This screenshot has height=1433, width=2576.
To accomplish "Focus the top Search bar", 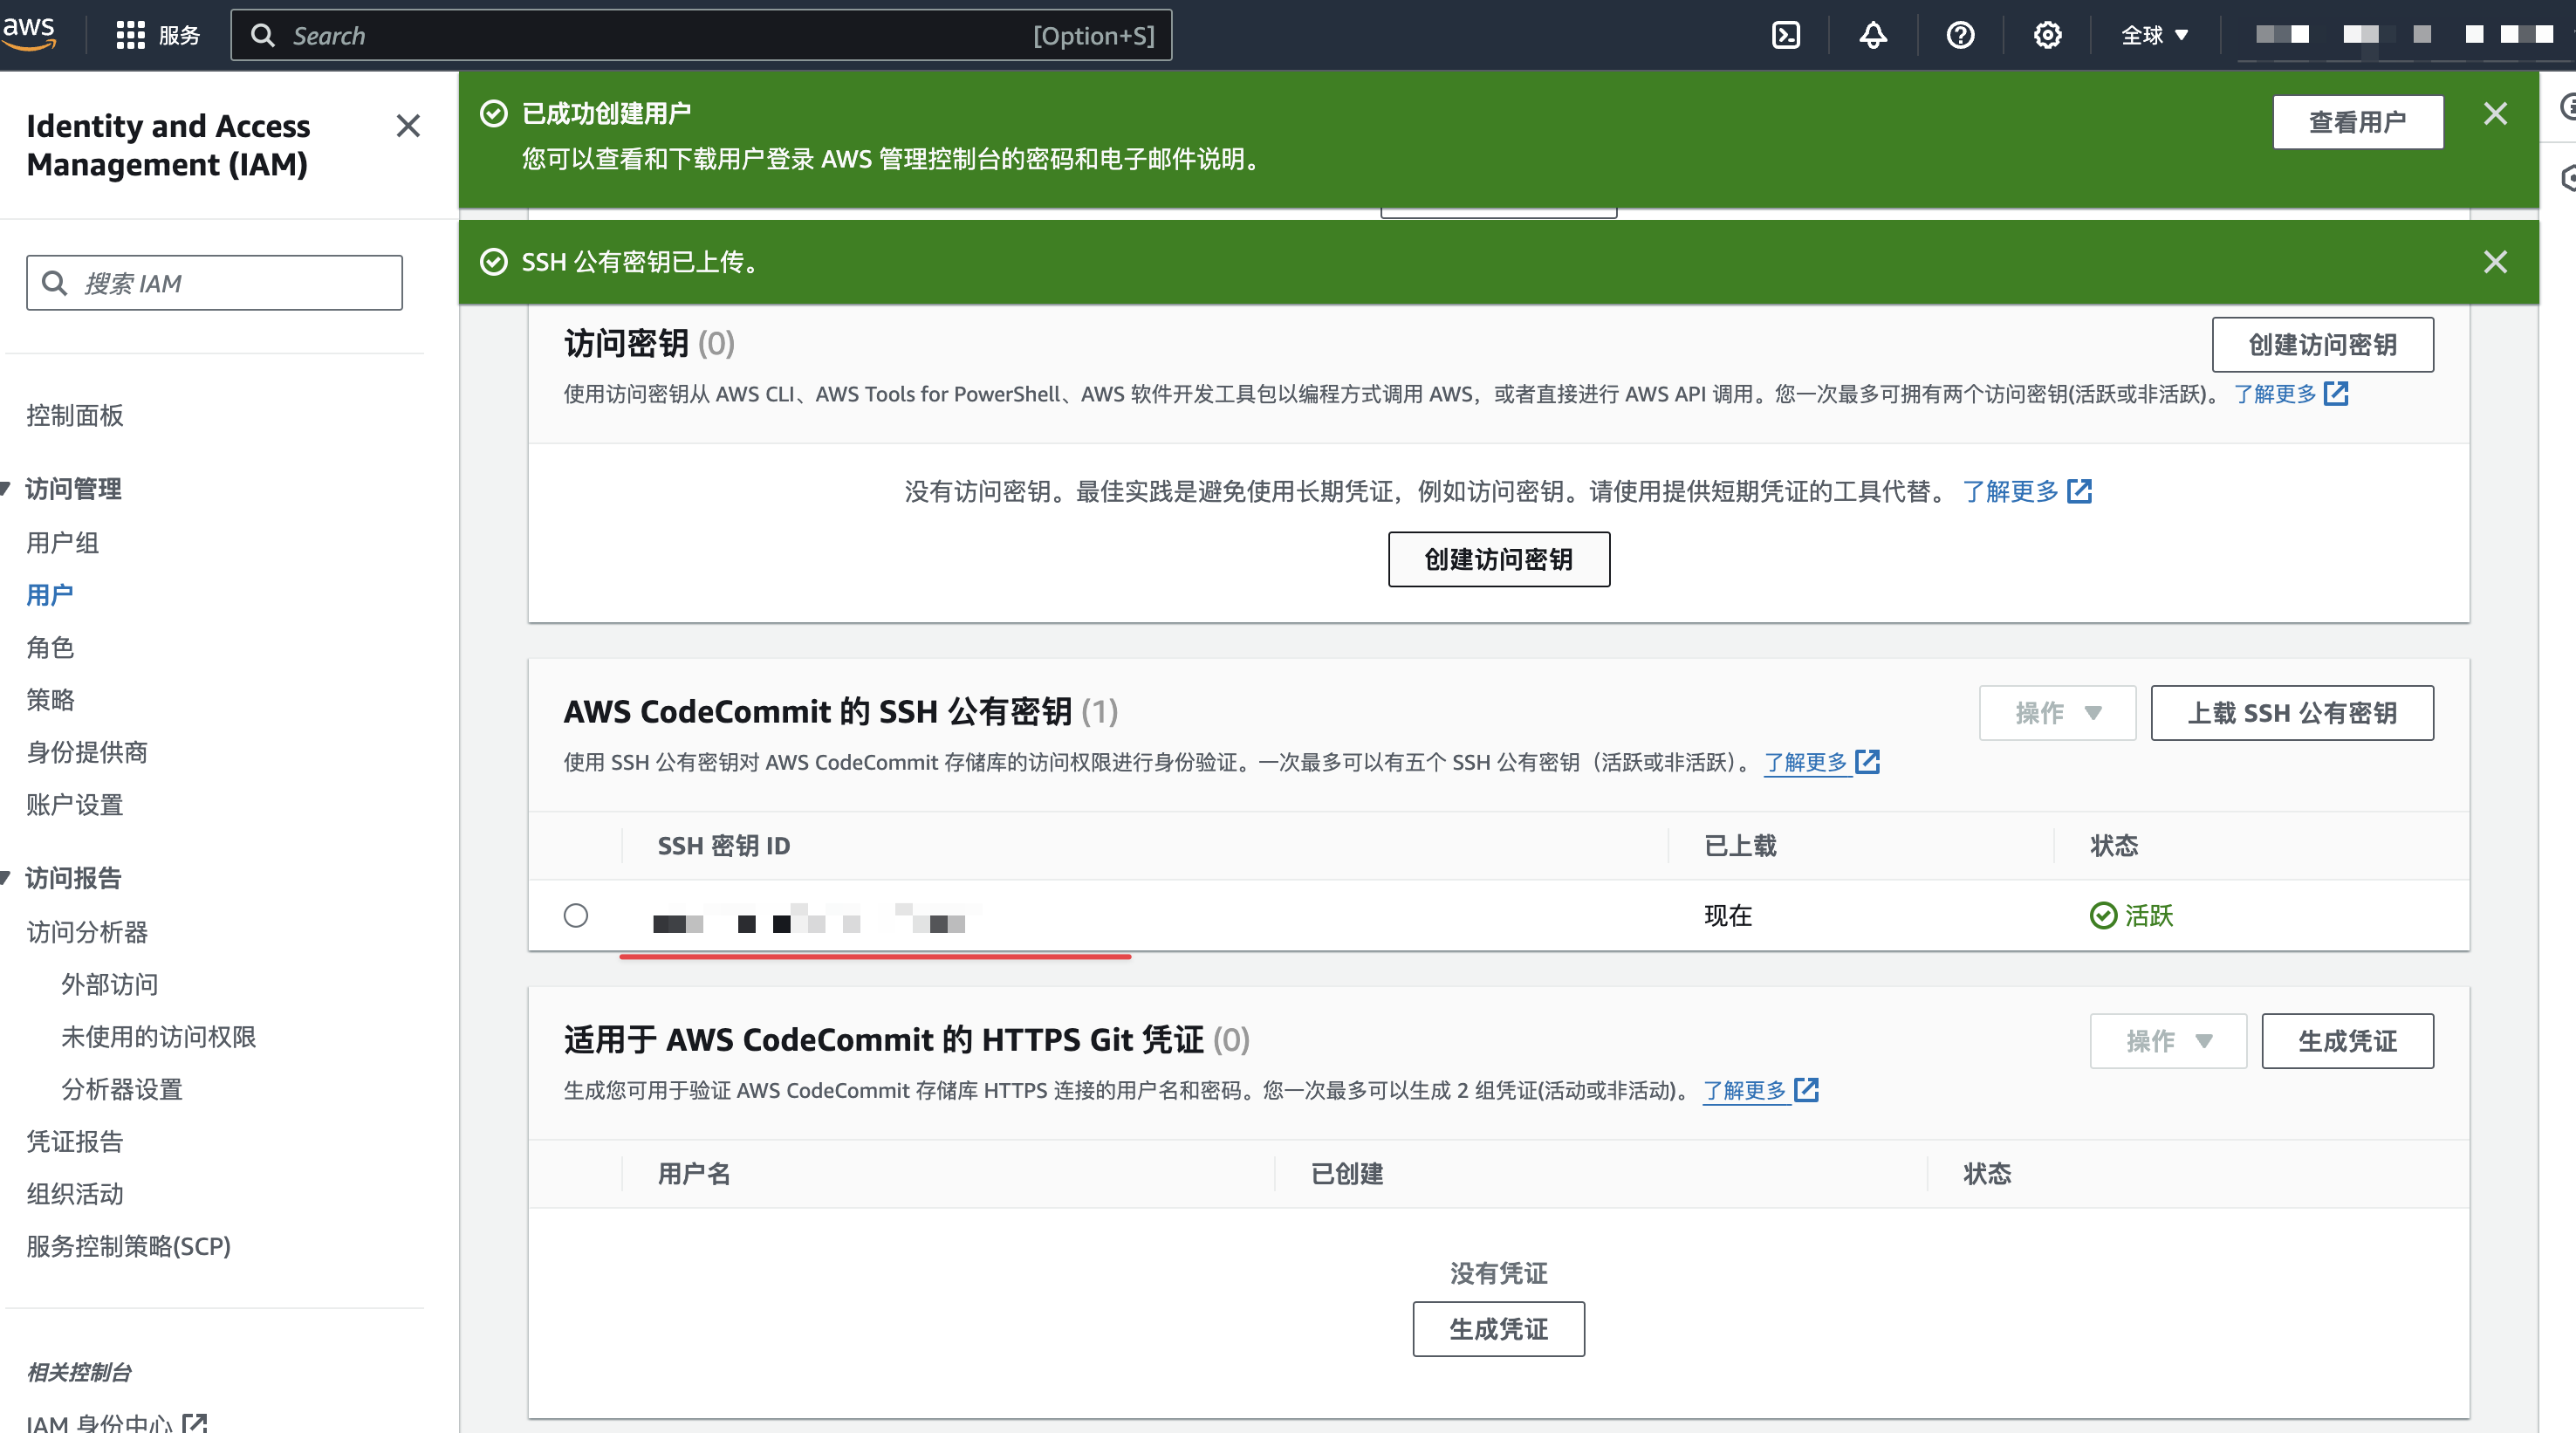I will [701, 36].
